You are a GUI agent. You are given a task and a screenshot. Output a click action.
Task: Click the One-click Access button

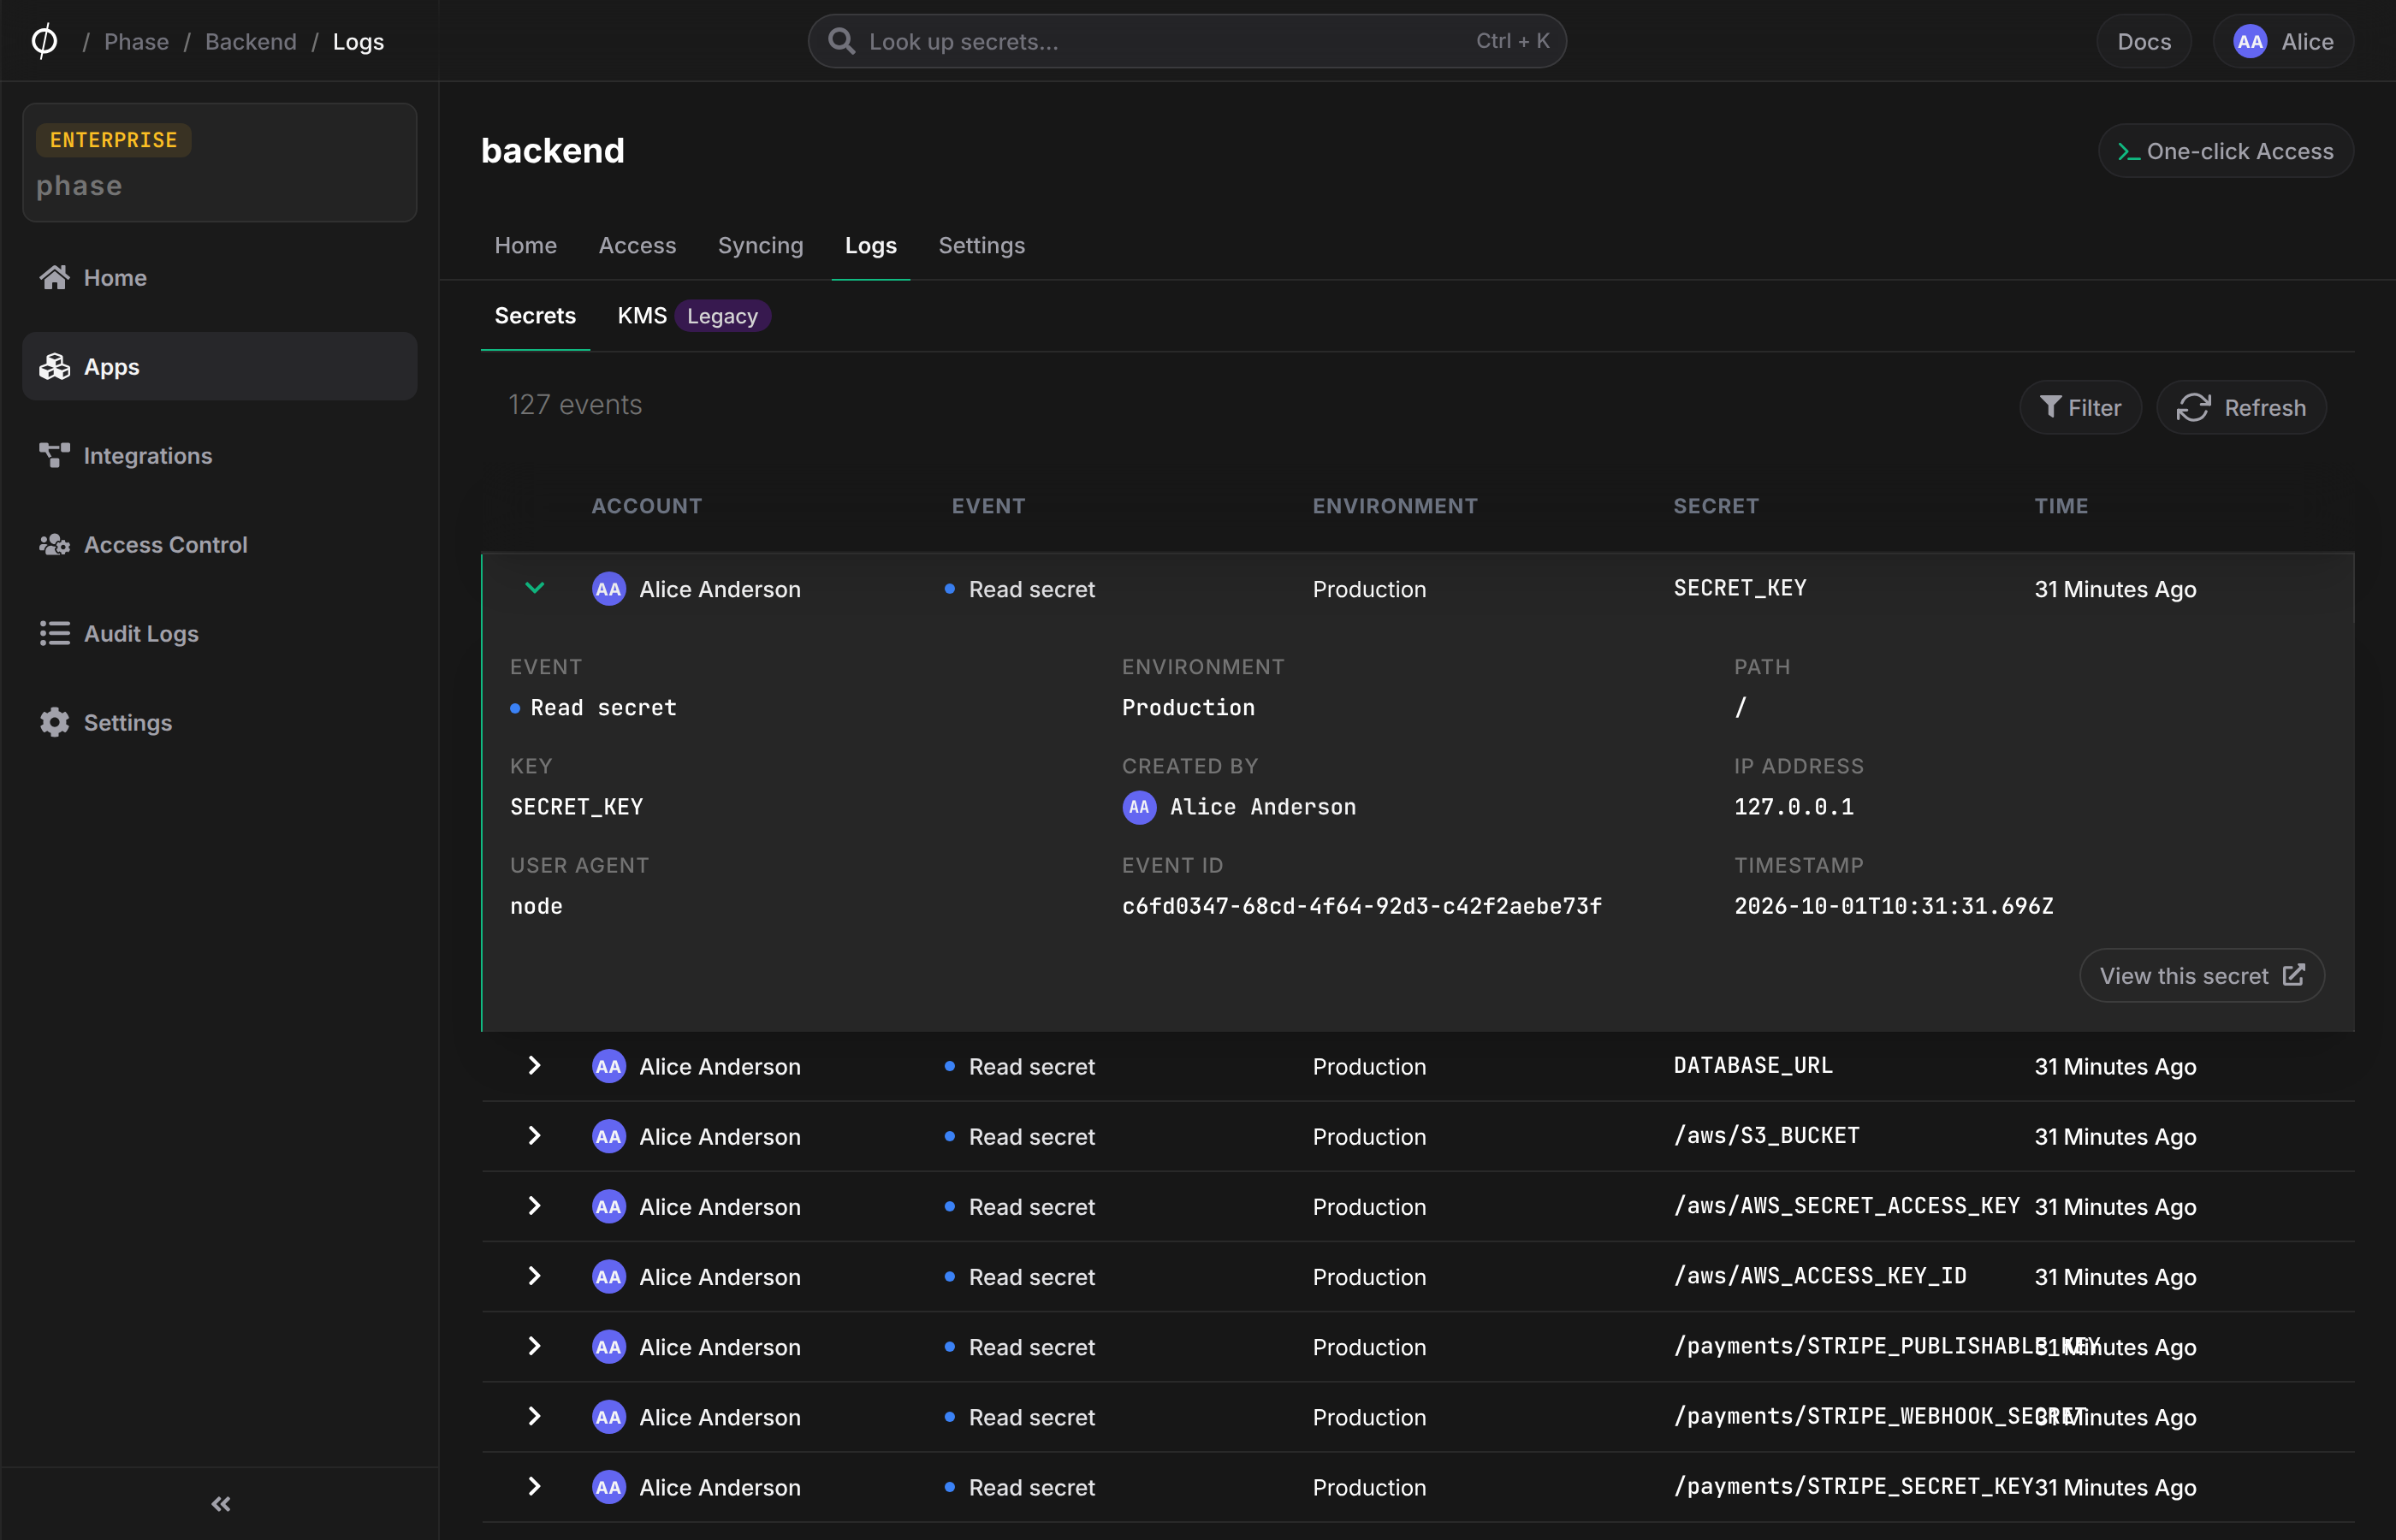(x=2225, y=151)
